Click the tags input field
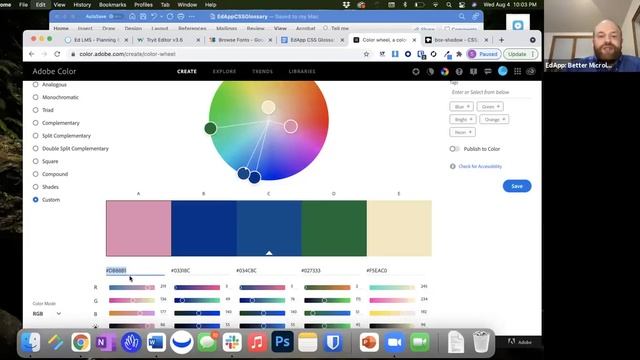The height and width of the screenshot is (360, 640). pyautogui.click(x=491, y=92)
